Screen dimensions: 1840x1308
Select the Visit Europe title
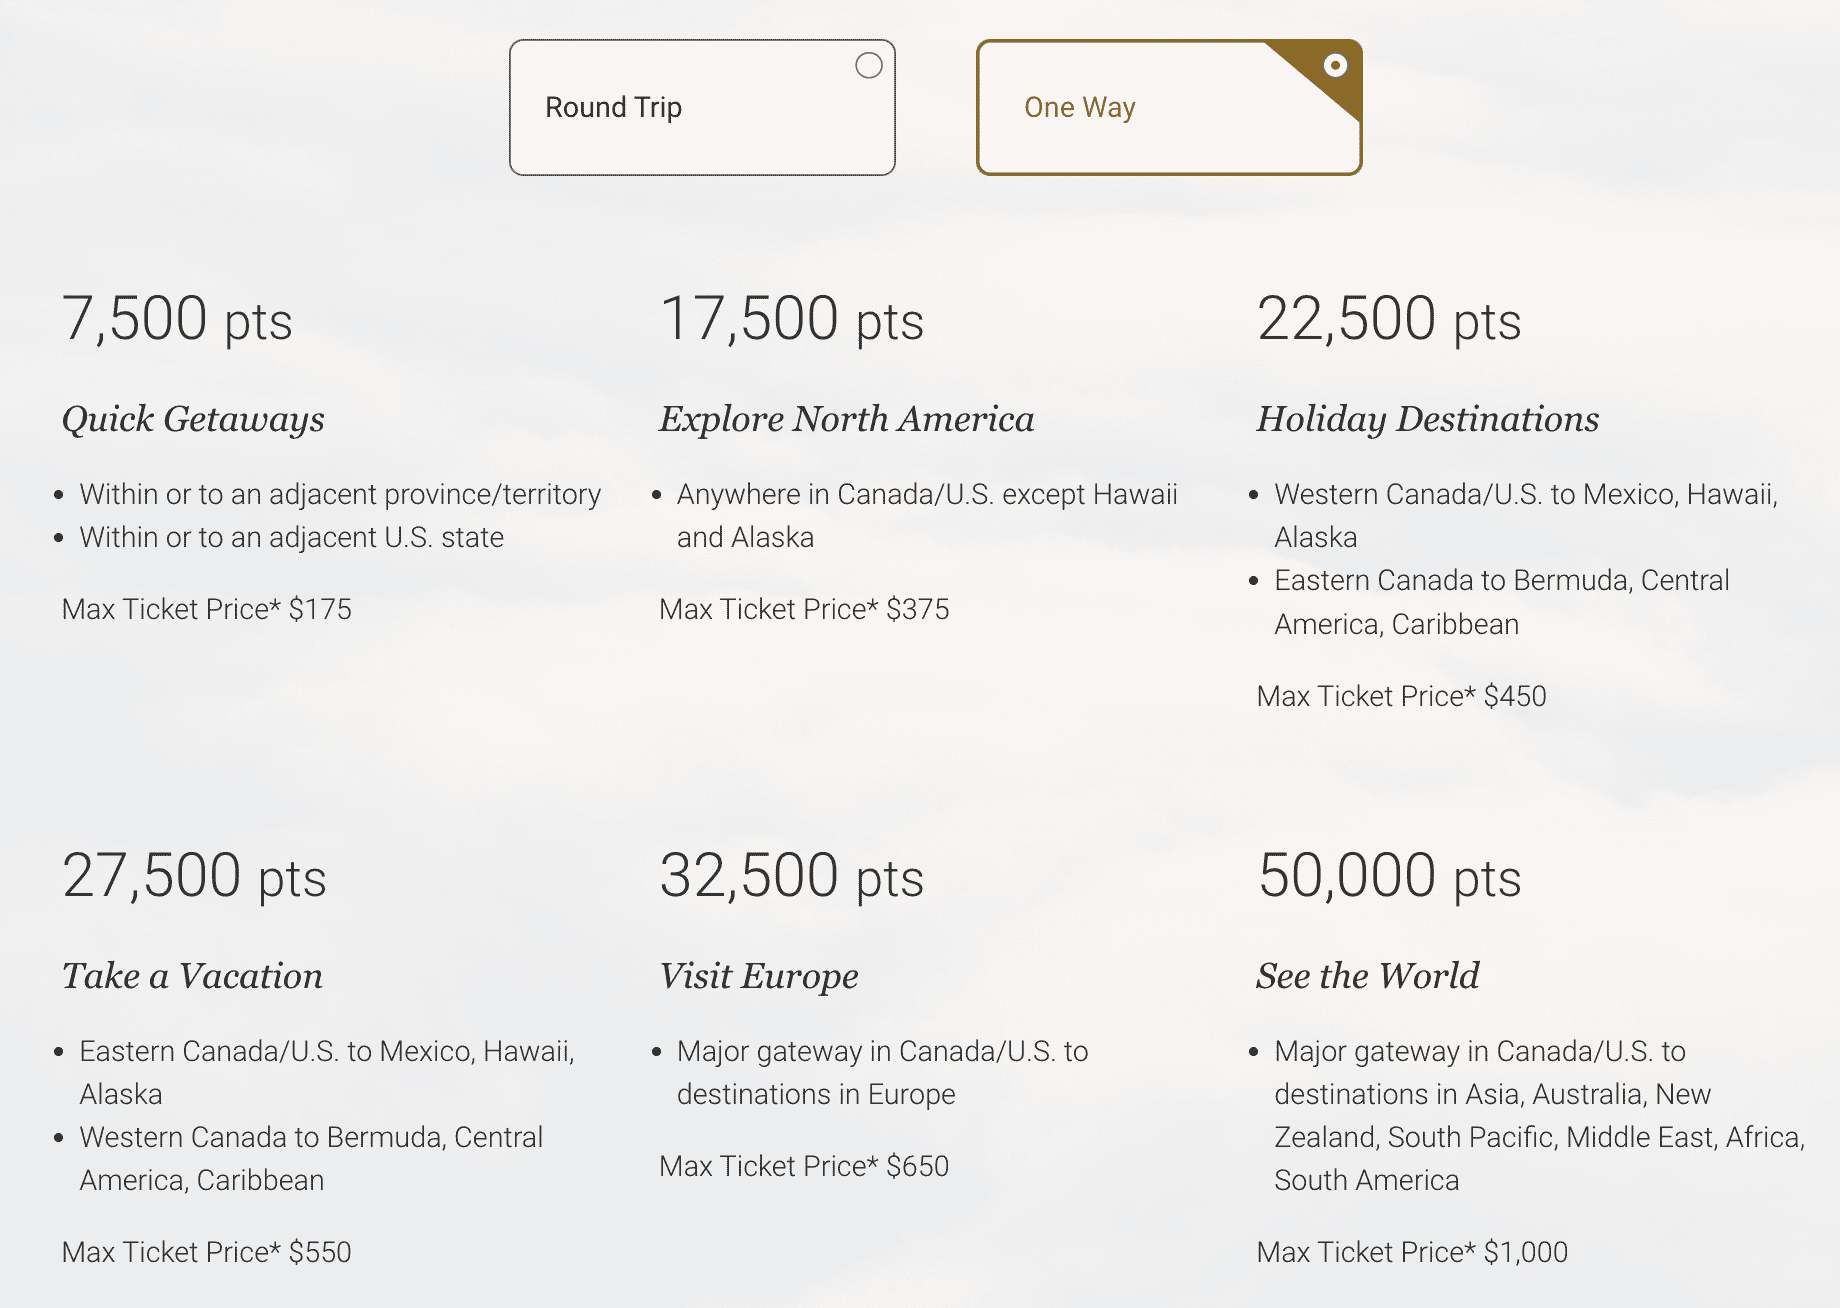tap(758, 976)
